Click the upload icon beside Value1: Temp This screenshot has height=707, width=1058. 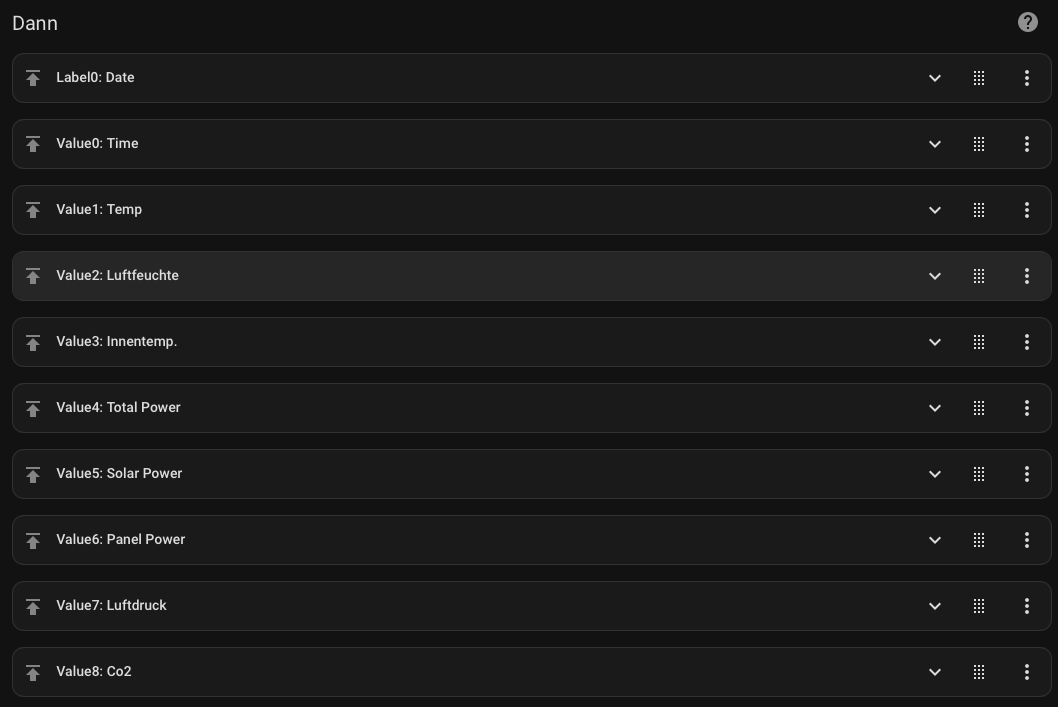[x=32, y=210]
